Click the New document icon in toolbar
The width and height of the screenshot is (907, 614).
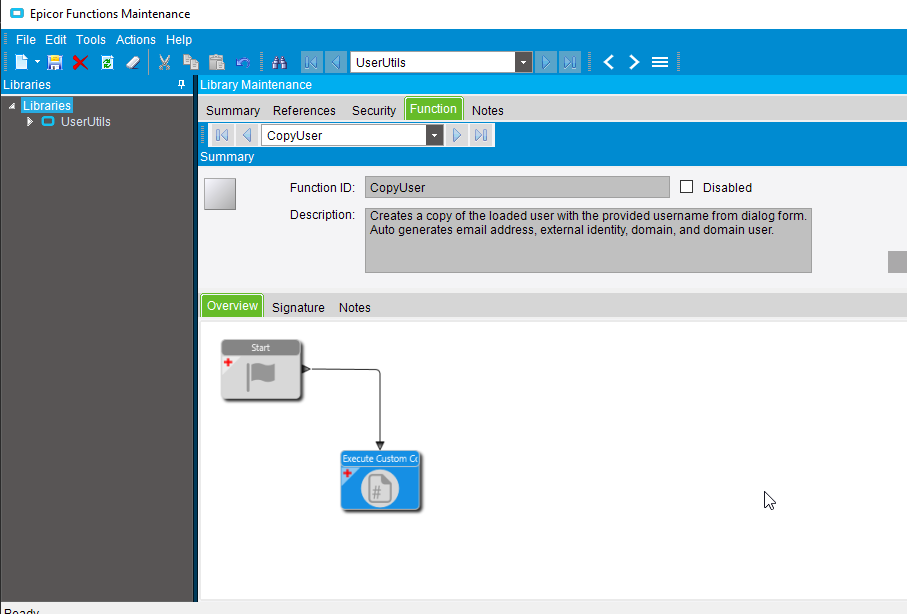(21, 62)
